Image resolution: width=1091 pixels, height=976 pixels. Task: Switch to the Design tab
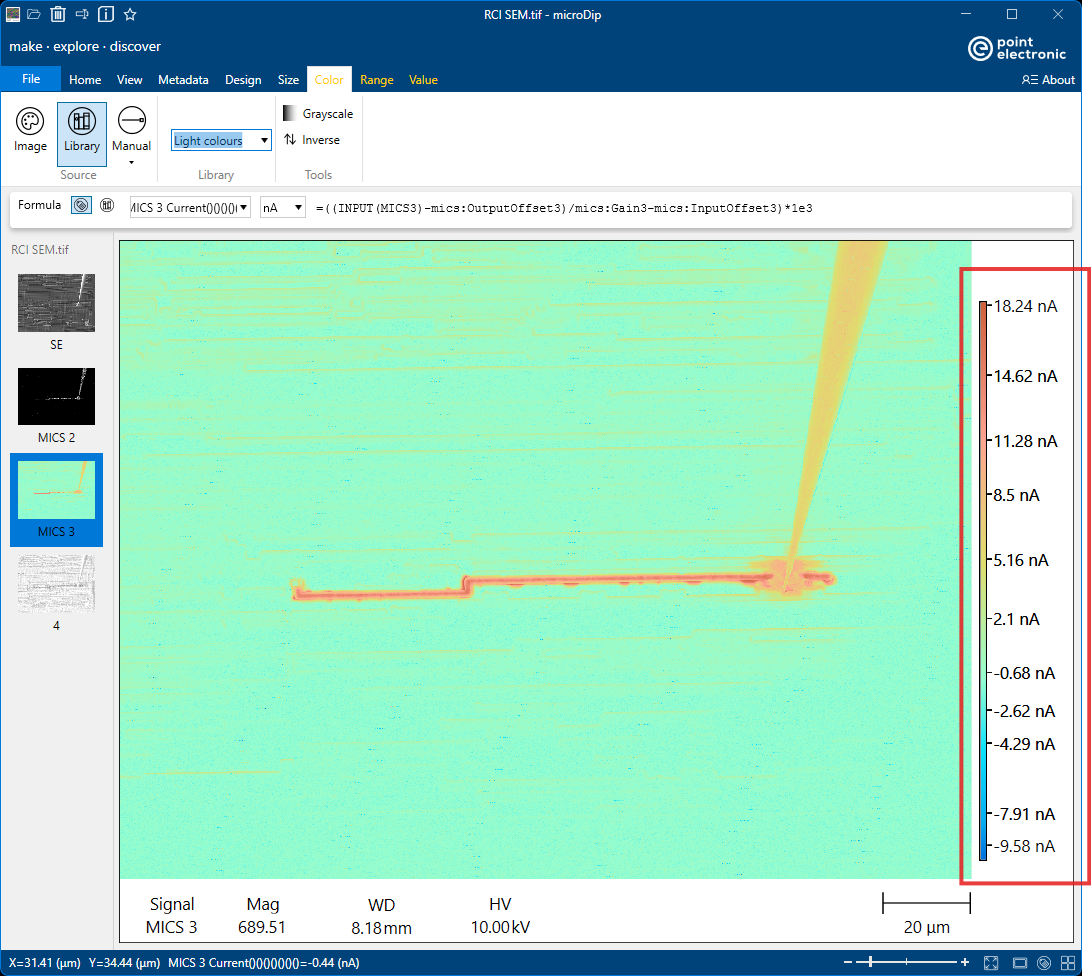[x=243, y=80]
